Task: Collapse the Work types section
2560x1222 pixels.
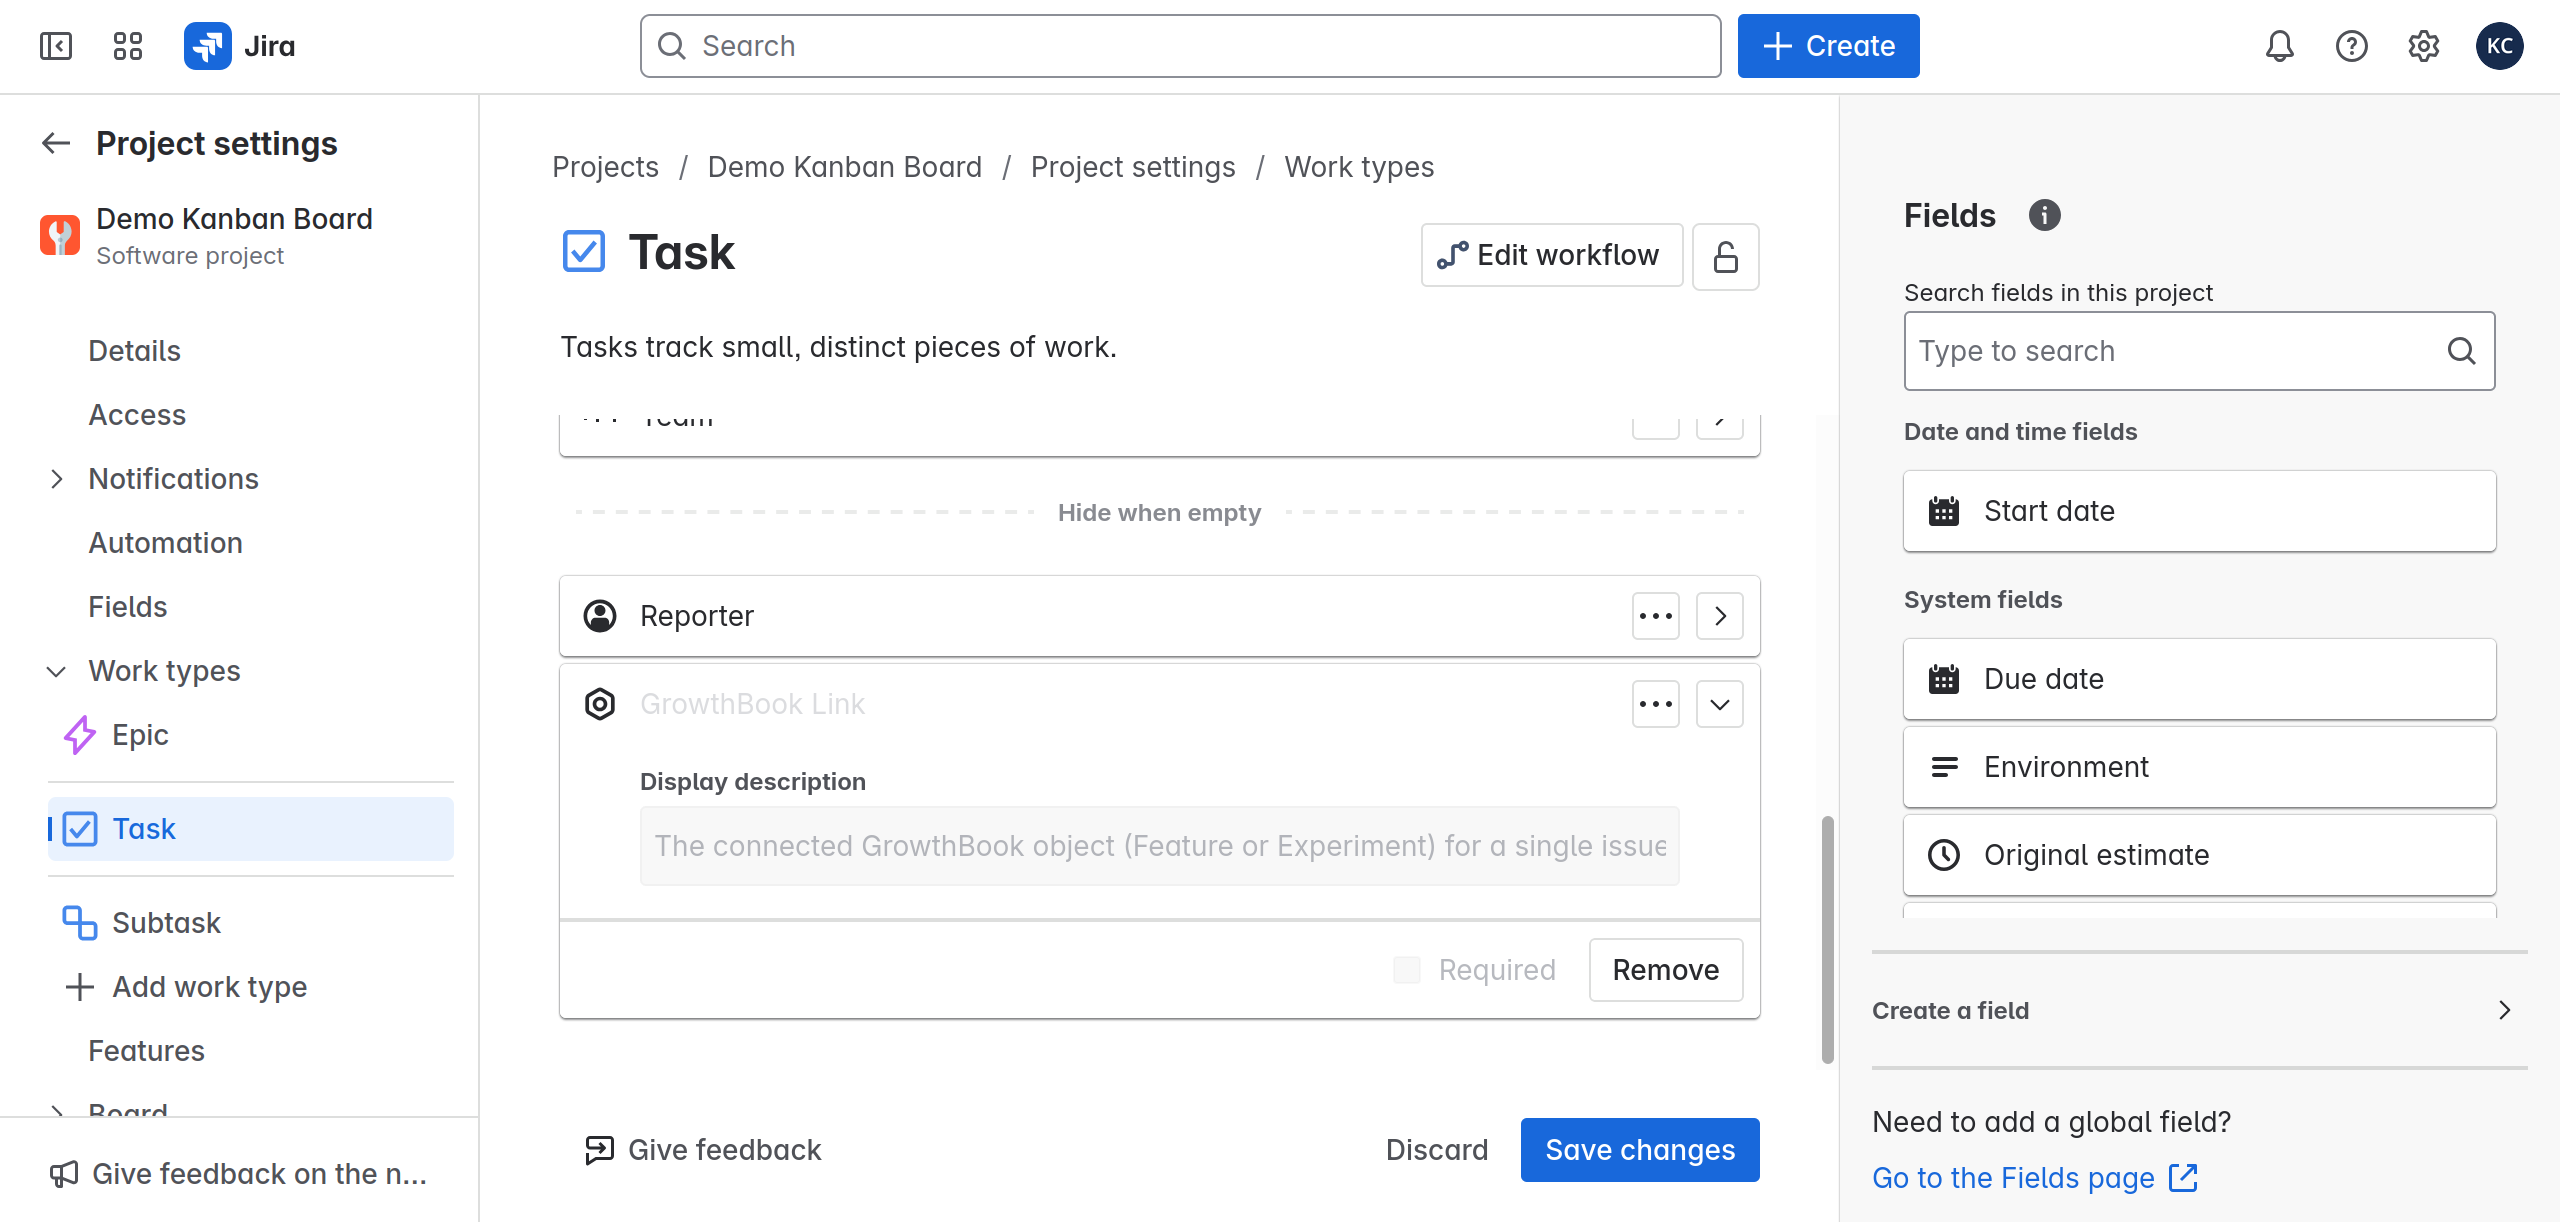Action: click(57, 671)
